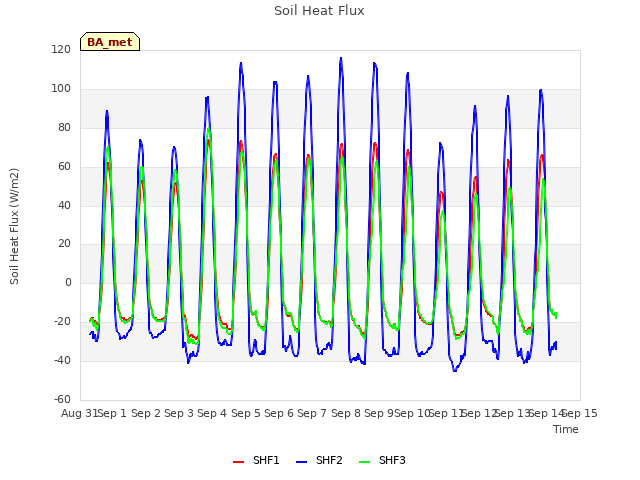Screen dimensions: 640x480
Task: Toggle the SHF3 series in legend
Action: point(382,460)
